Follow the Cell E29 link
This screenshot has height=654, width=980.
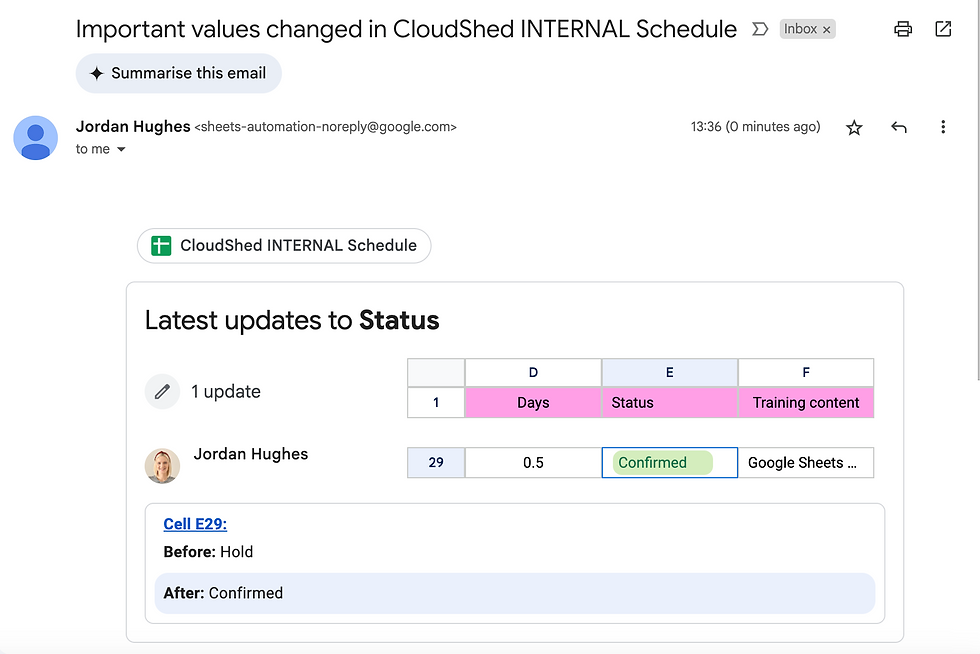[195, 524]
